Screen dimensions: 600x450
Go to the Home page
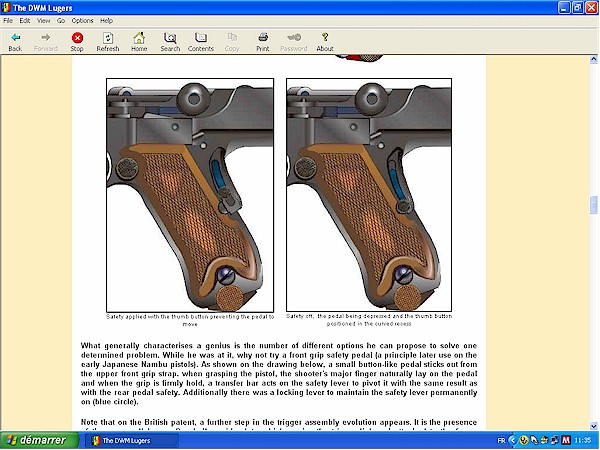139,42
